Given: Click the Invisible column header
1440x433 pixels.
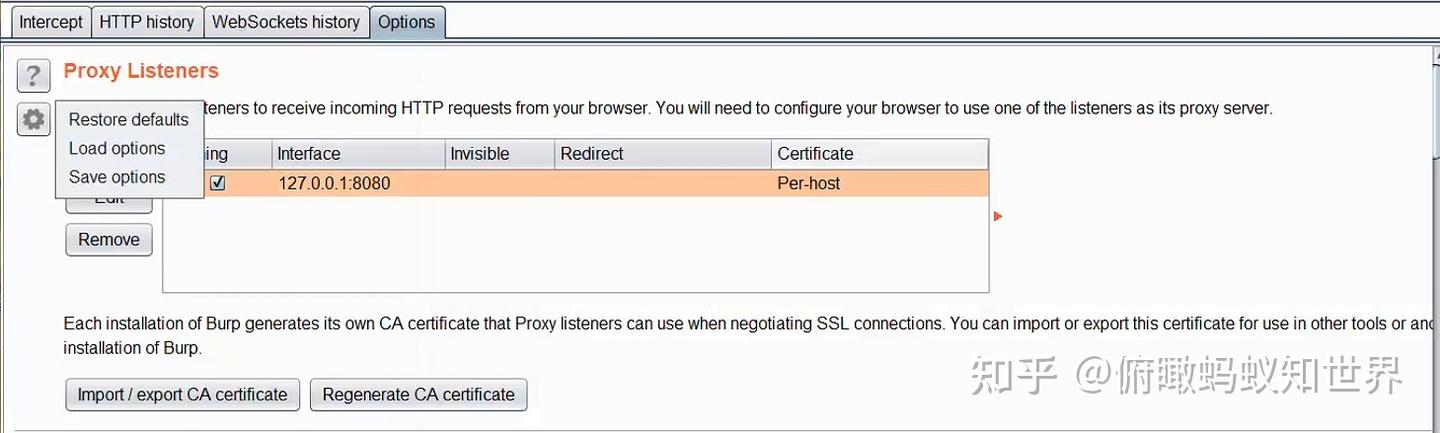Looking at the screenshot, I should [499, 154].
